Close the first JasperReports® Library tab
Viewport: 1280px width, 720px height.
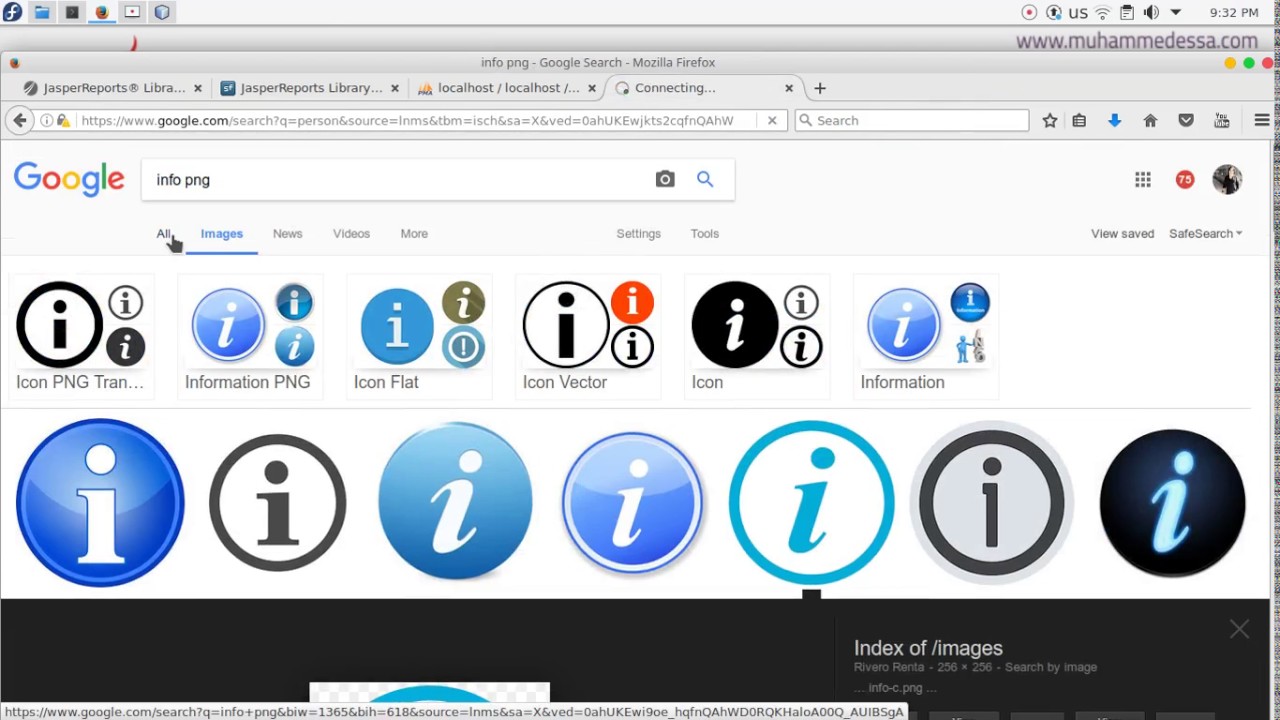click(x=197, y=88)
